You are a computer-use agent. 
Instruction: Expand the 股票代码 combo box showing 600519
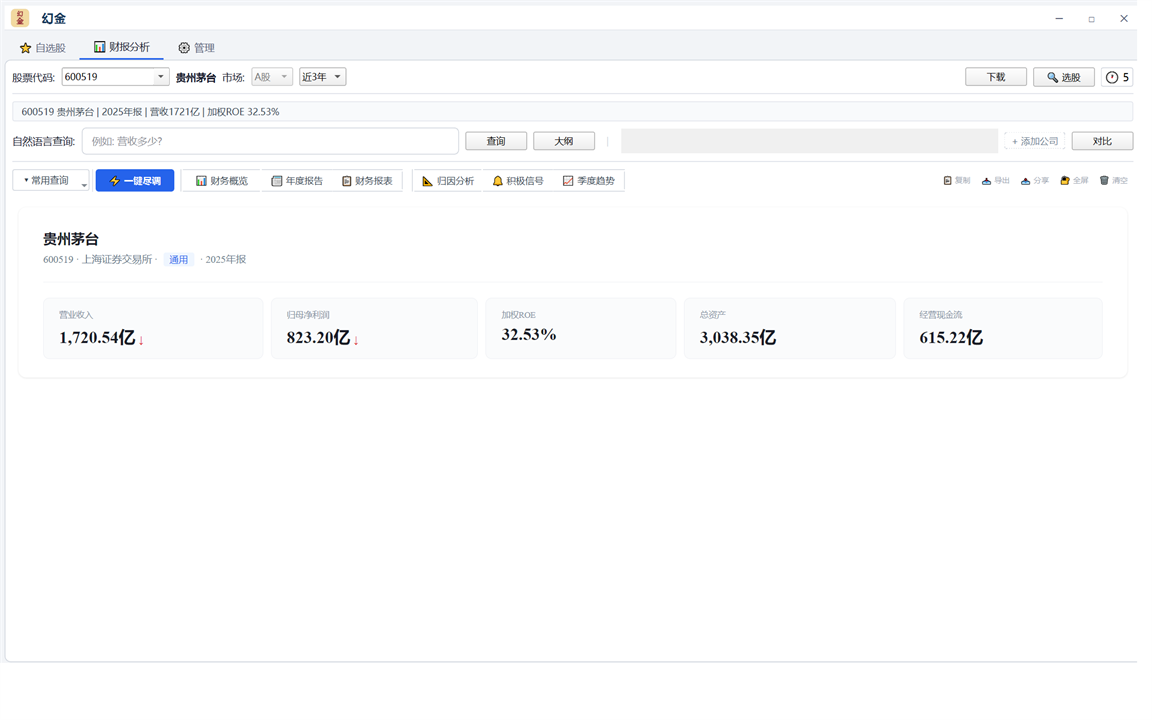pos(115,77)
